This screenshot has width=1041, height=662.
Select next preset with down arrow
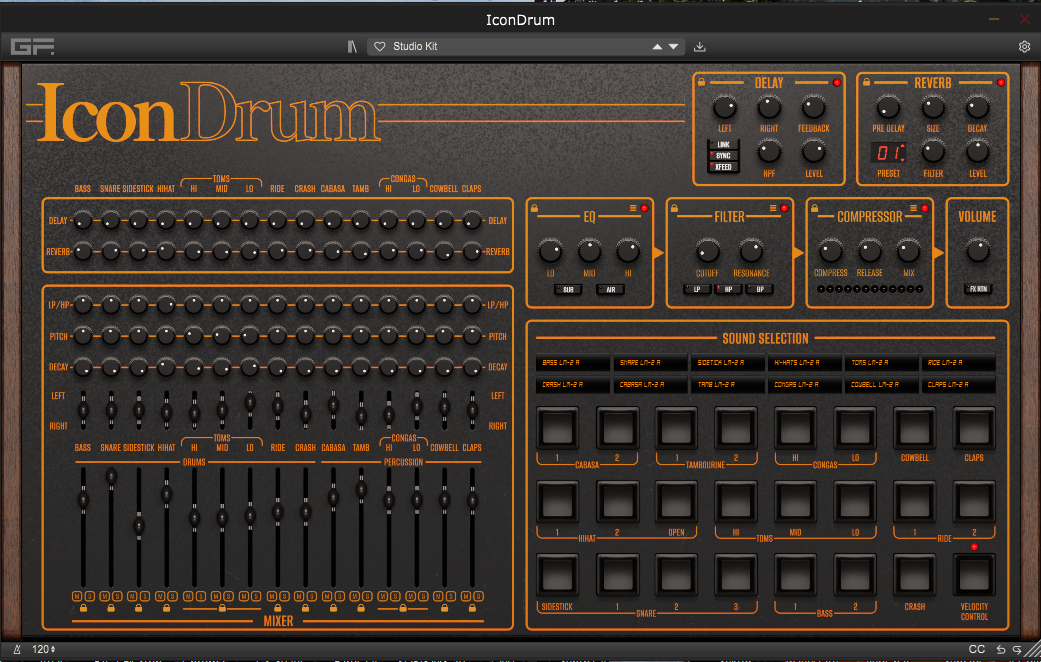673,46
